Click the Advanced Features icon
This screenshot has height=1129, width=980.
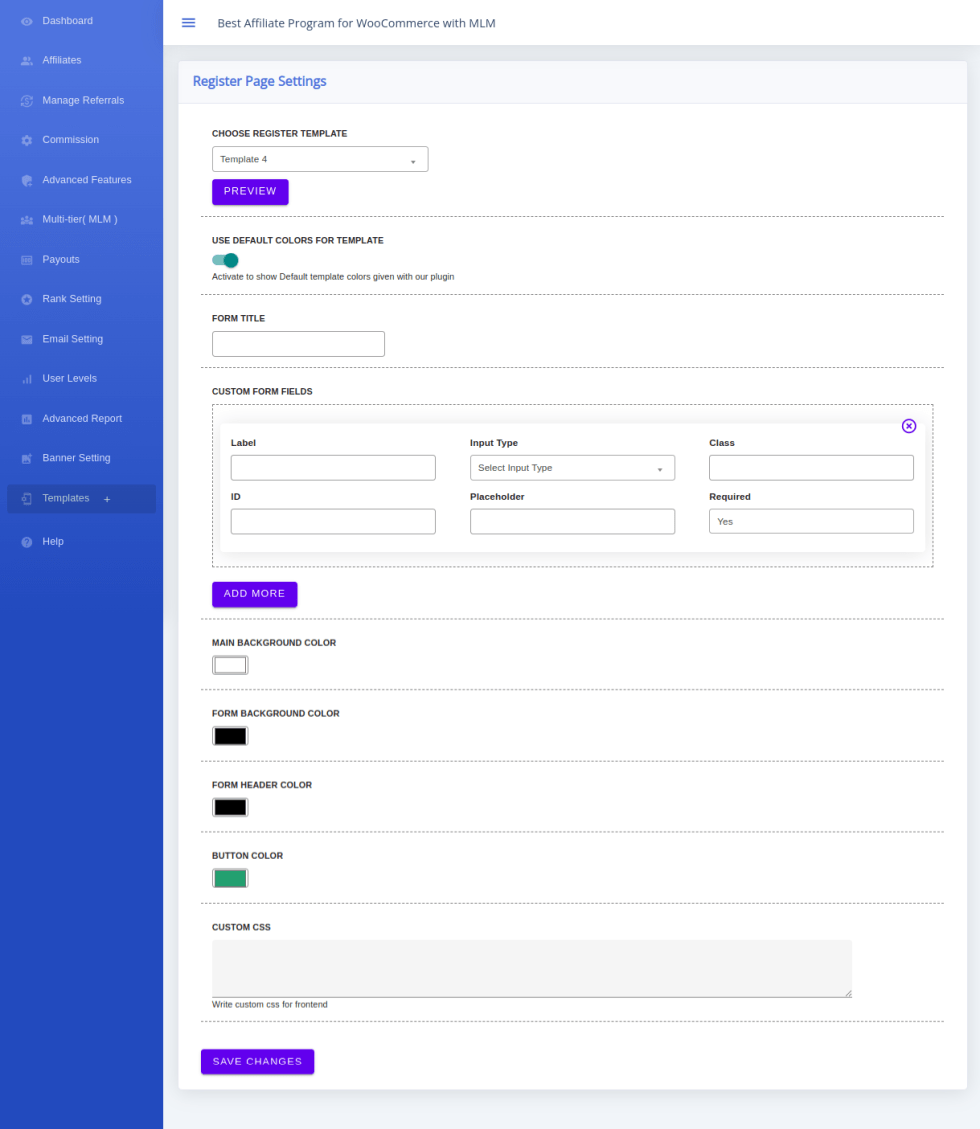pos(27,181)
